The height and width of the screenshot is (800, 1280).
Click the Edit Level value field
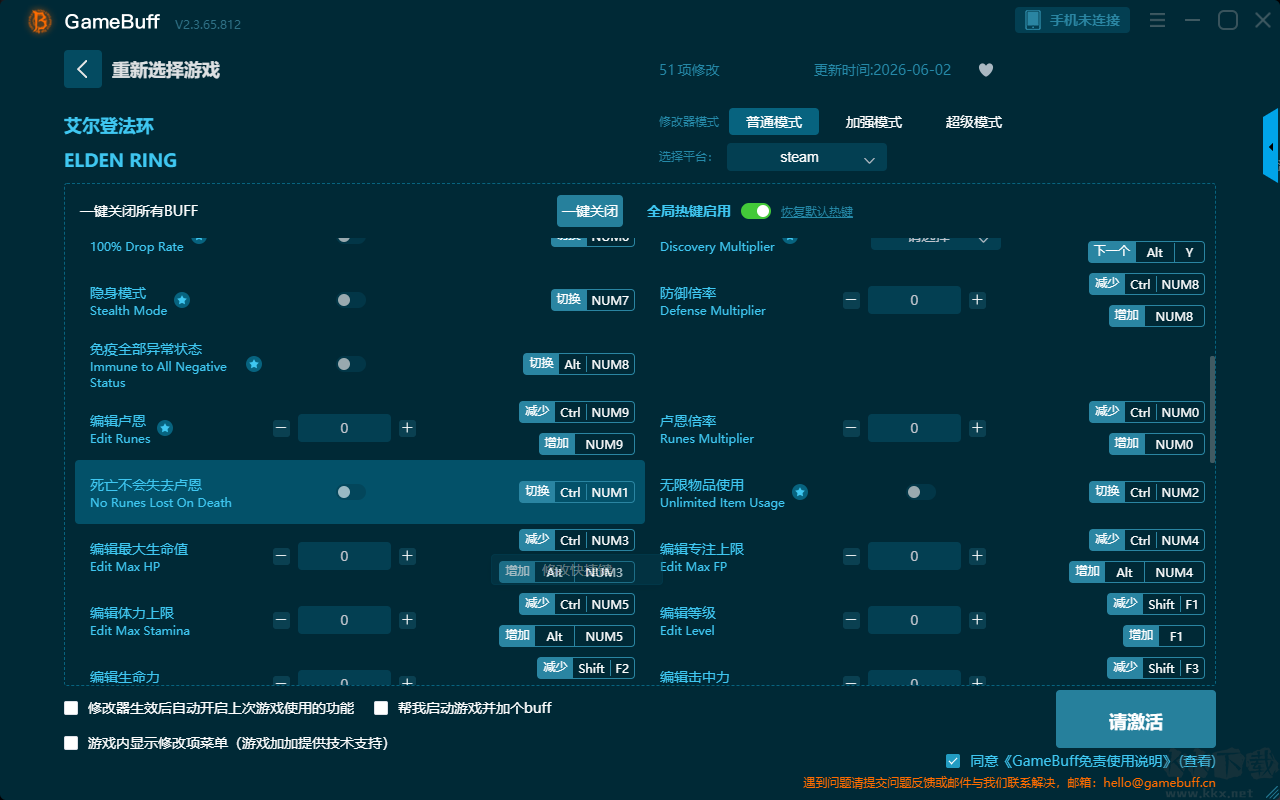point(914,620)
